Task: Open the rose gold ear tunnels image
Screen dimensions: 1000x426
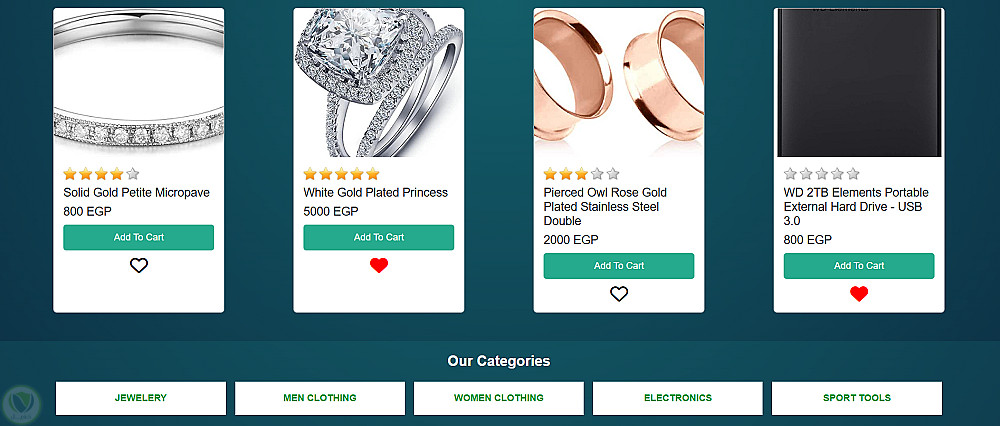Action: click(619, 83)
